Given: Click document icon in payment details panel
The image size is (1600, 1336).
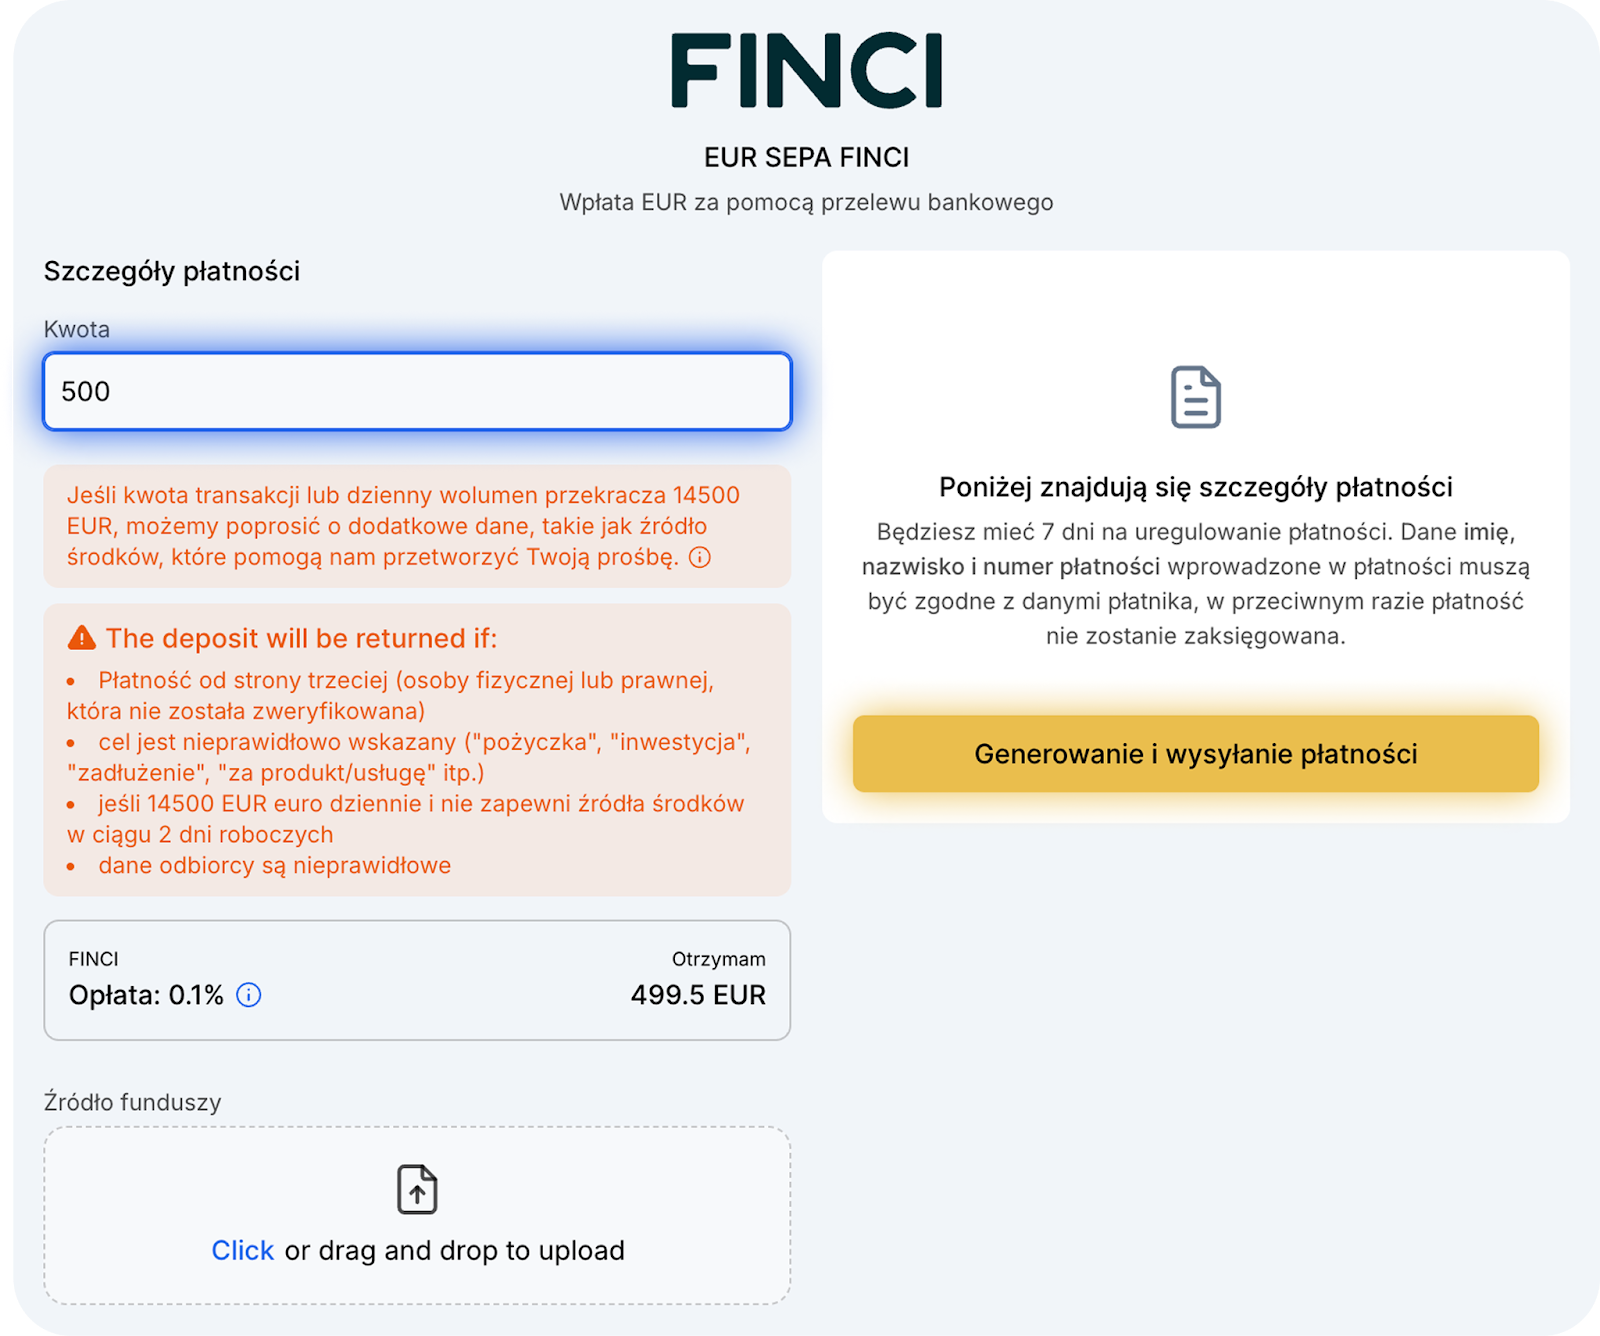Looking at the screenshot, I should click(x=1195, y=397).
